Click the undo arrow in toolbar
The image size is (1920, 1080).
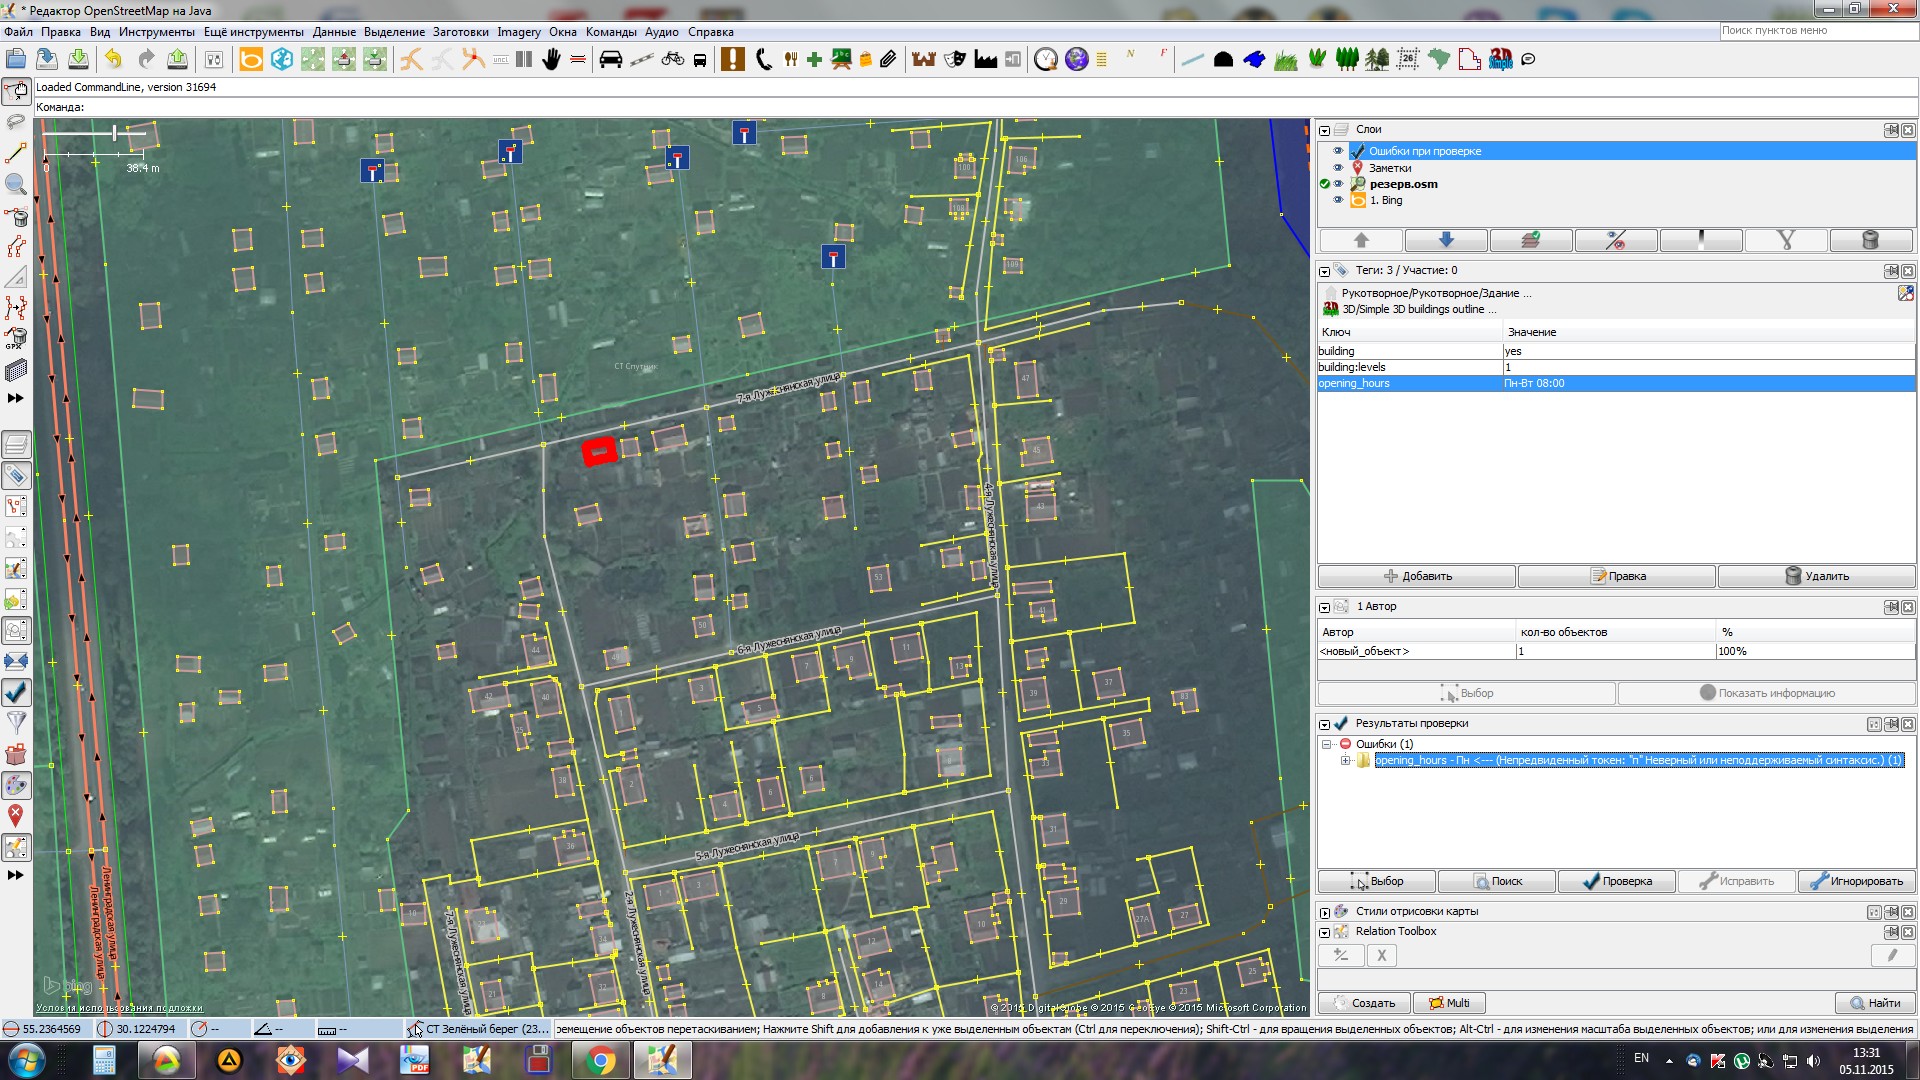pos(113,60)
